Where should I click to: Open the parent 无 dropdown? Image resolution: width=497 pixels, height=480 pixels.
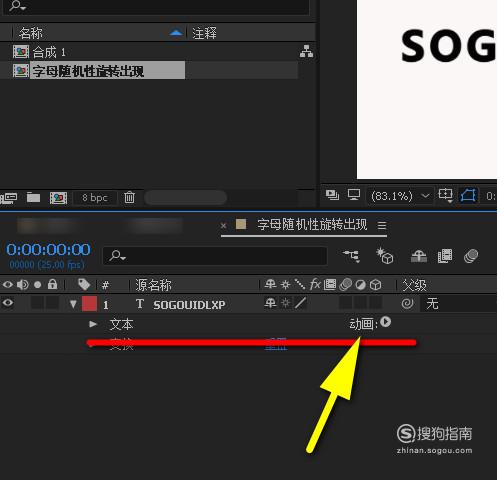click(x=458, y=304)
